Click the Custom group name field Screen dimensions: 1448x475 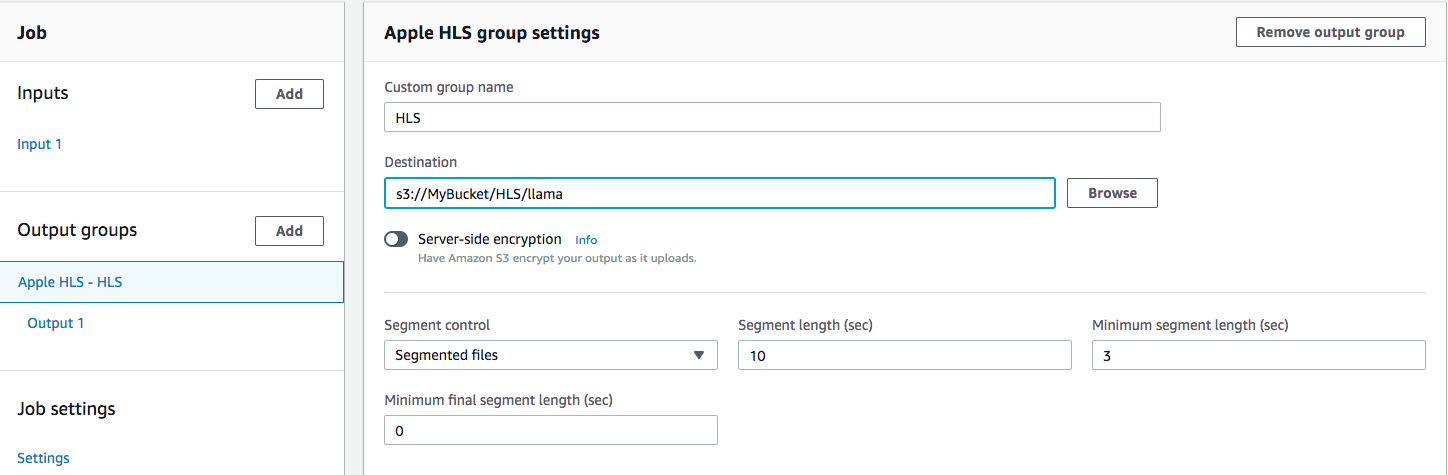click(x=772, y=117)
